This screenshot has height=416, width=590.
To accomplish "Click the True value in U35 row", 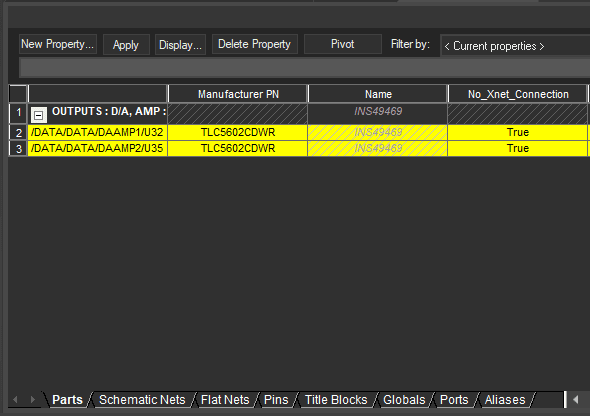I will click(518, 148).
